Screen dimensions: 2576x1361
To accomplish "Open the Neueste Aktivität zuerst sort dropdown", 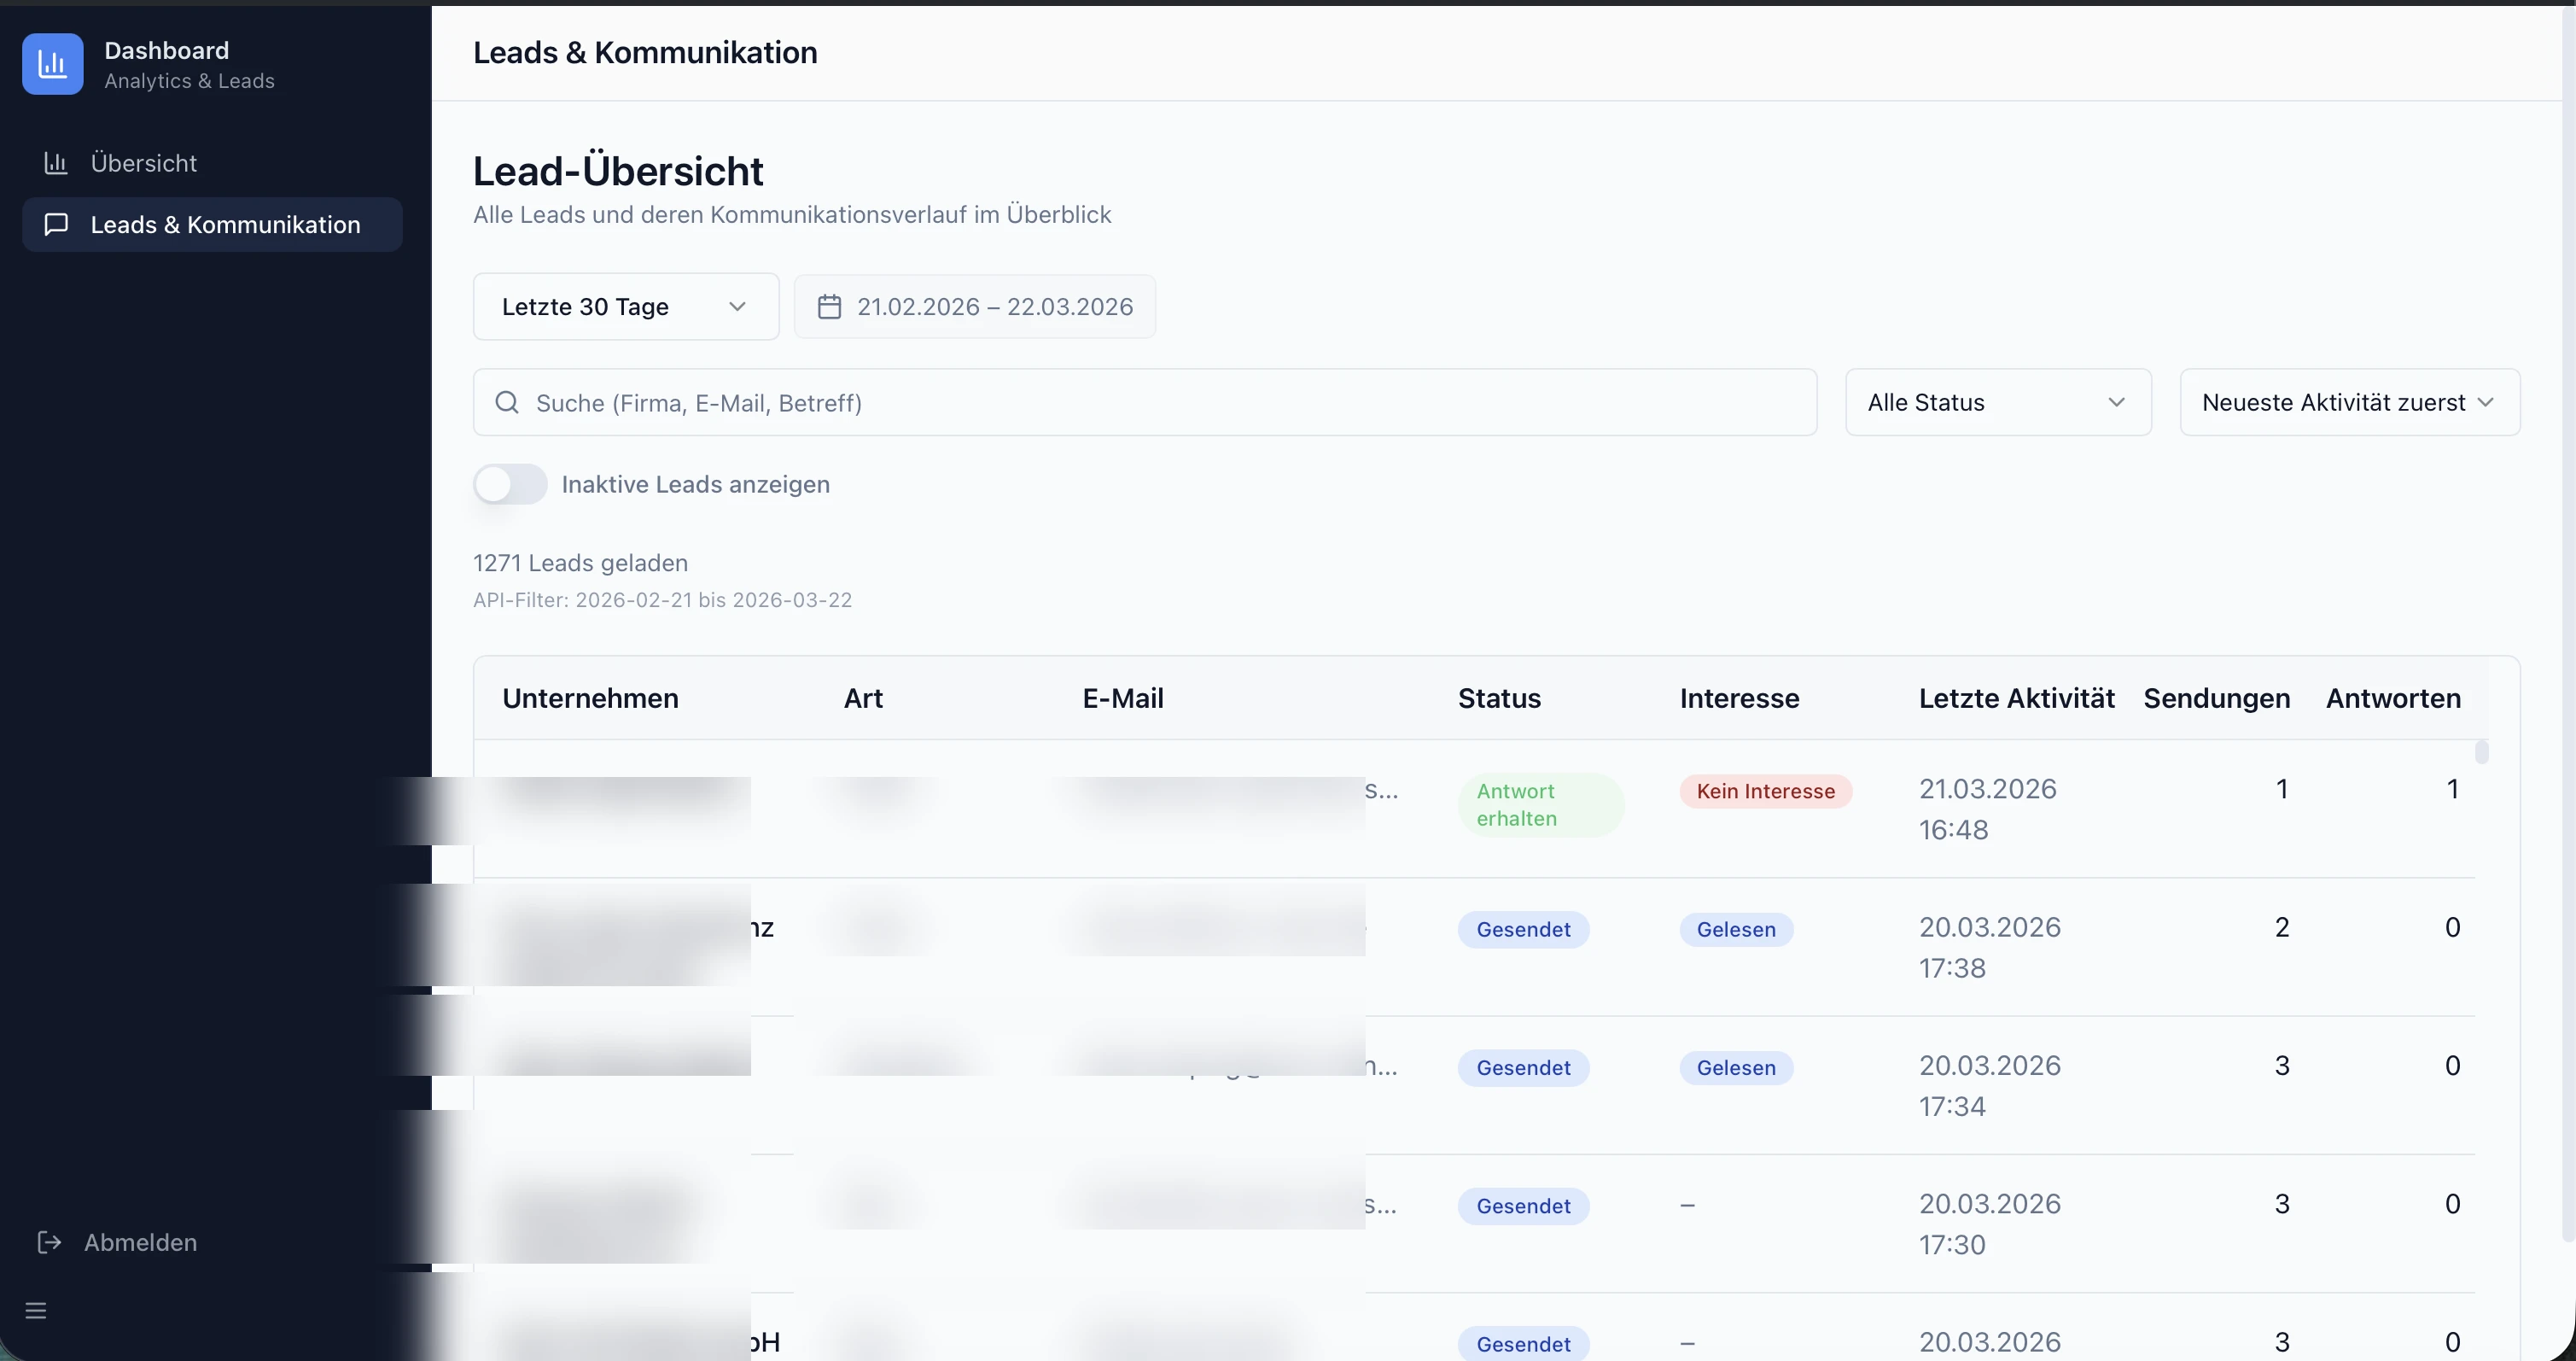I will pos(2350,403).
